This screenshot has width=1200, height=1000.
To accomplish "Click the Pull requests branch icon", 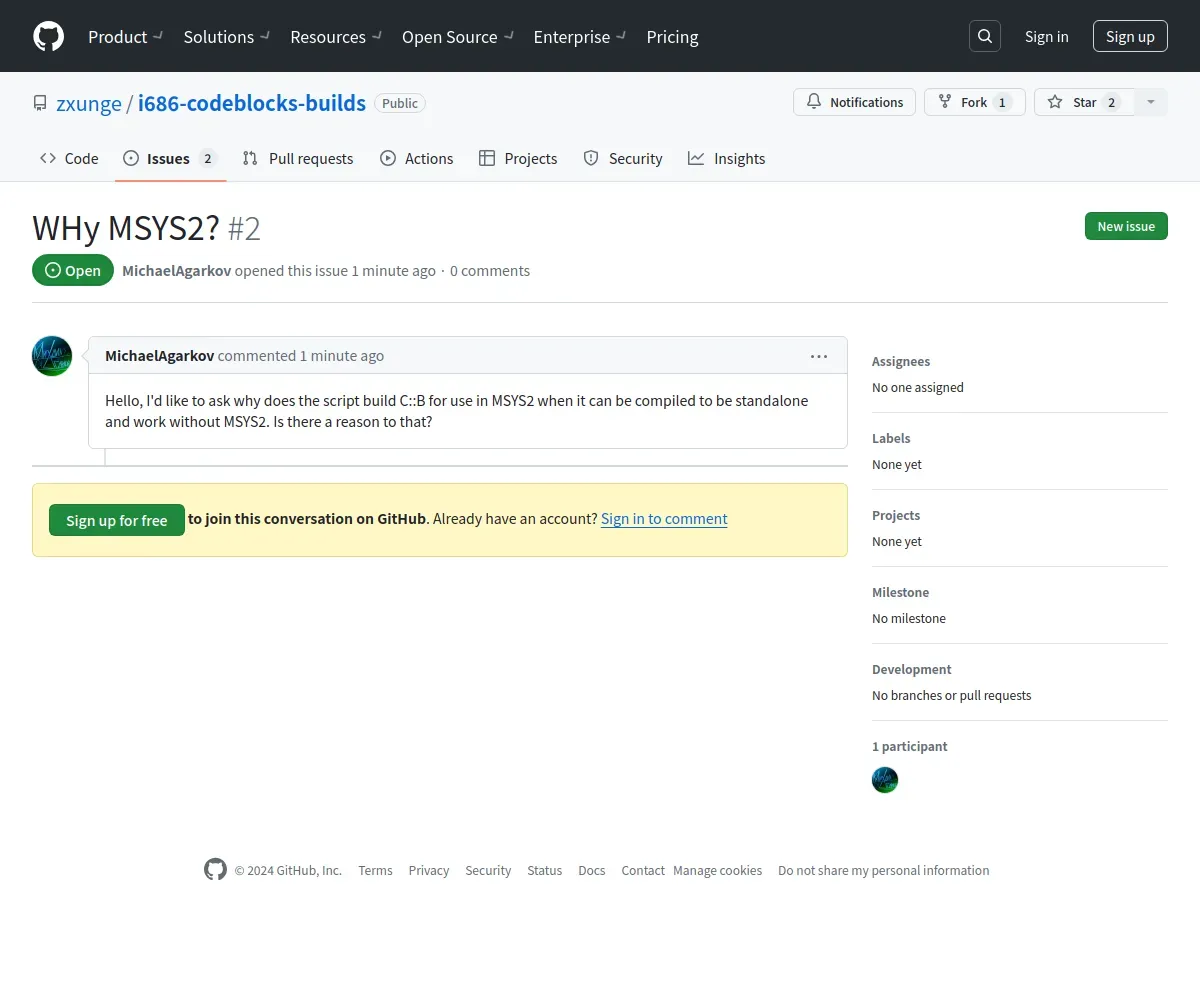I will 251,158.
